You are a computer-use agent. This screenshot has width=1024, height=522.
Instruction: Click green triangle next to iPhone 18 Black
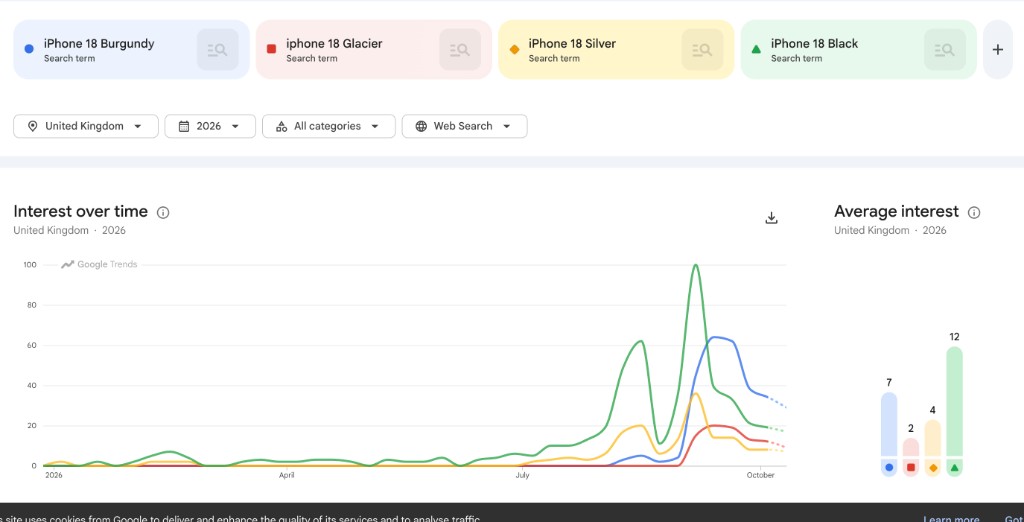[x=756, y=49]
